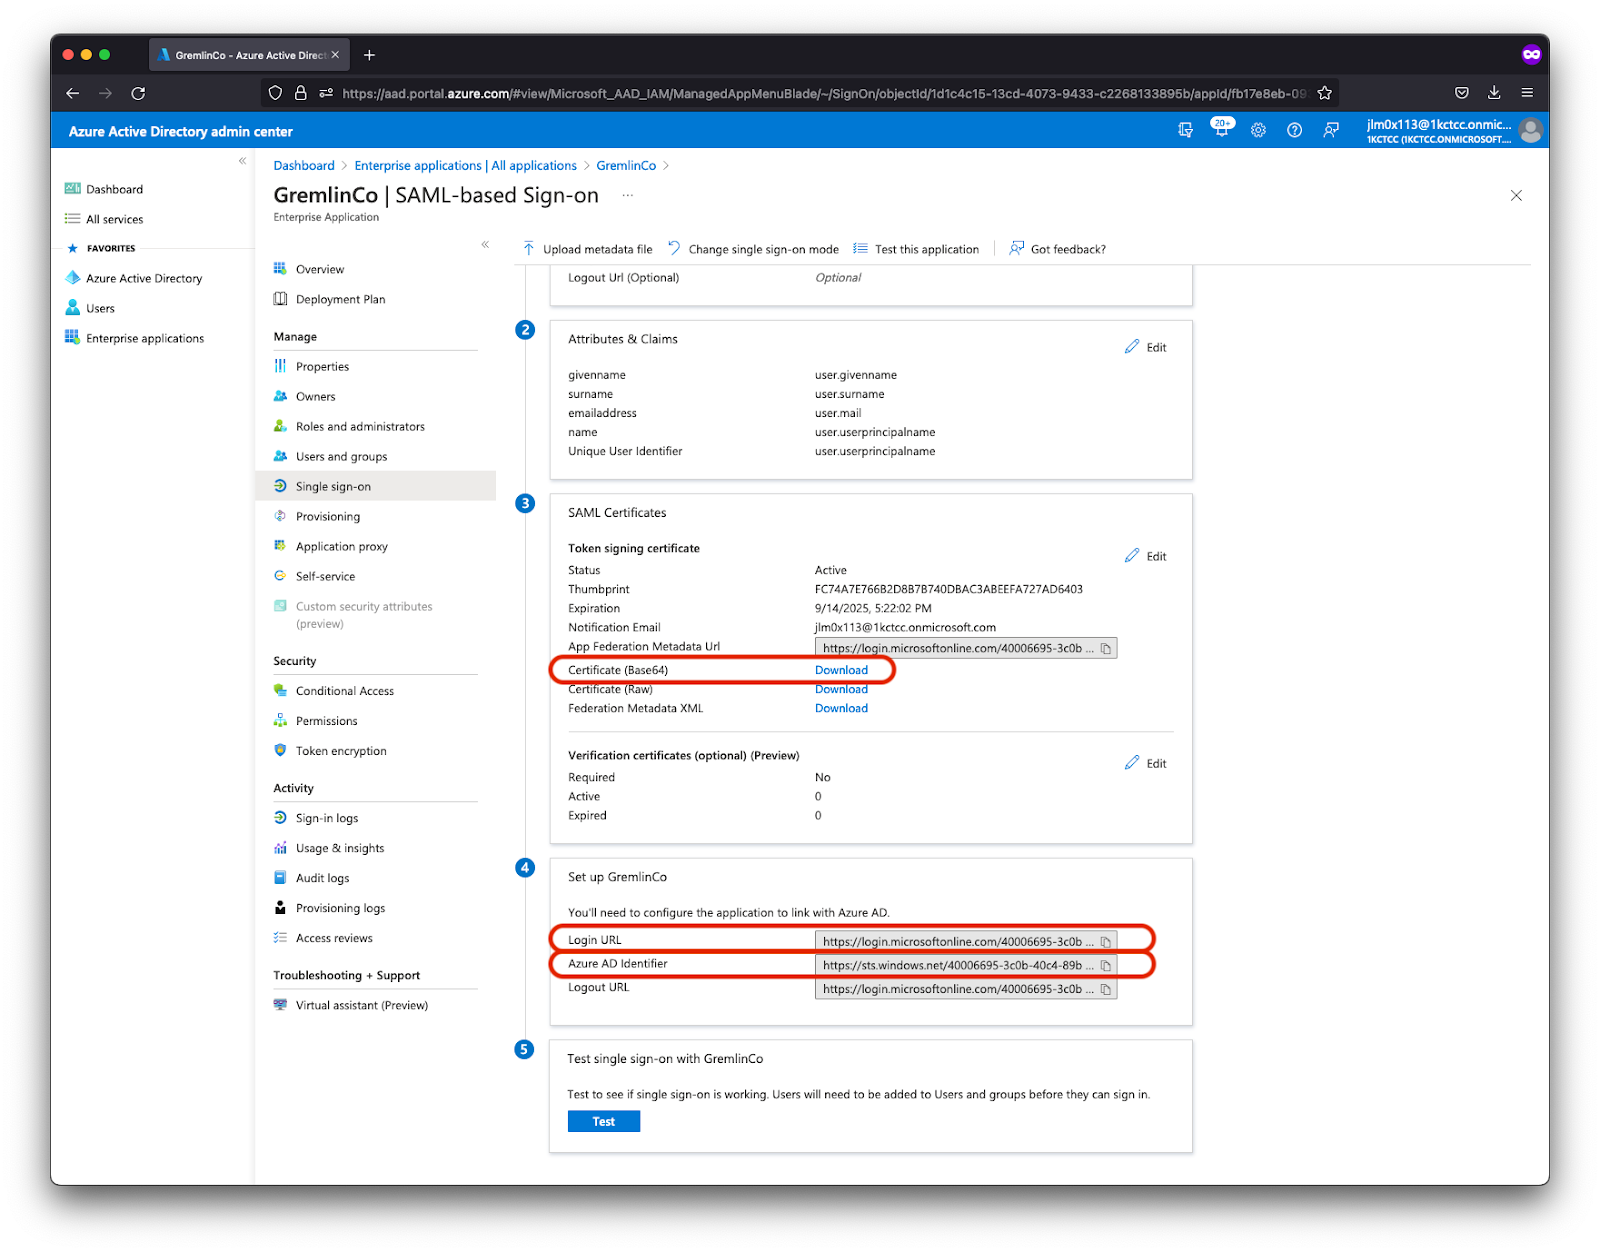Edit the Token signing certificate
Screen dimensions: 1600x1252
pyautogui.click(x=1146, y=556)
